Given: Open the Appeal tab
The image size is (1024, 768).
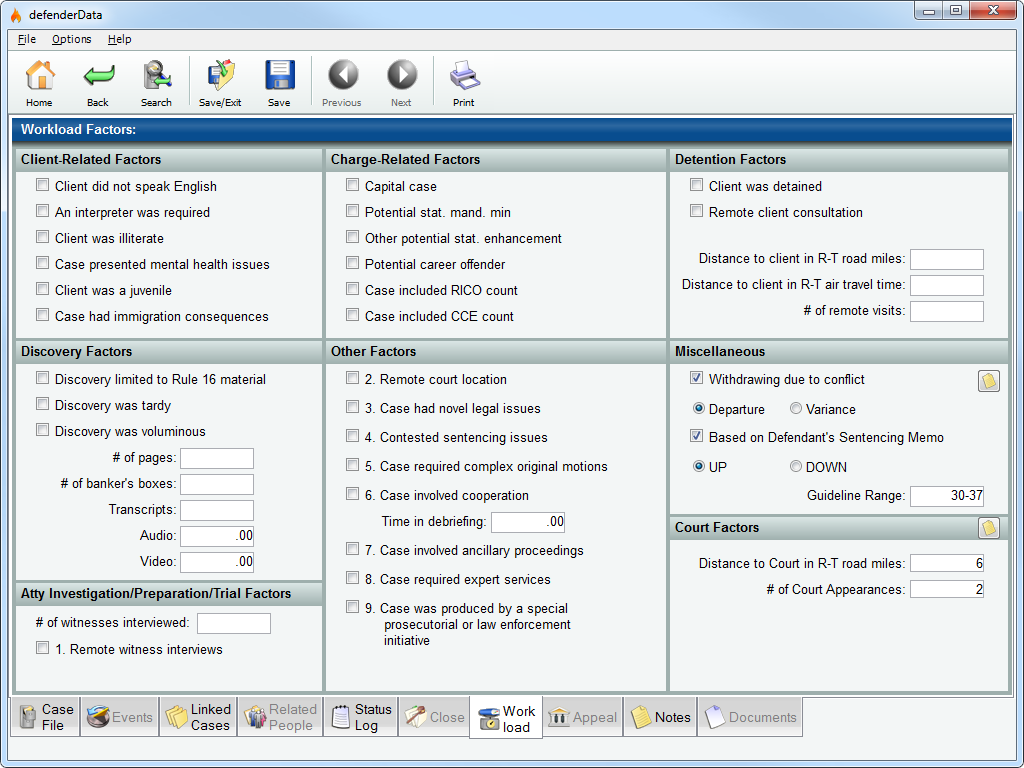Looking at the screenshot, I should pos(583,716).
